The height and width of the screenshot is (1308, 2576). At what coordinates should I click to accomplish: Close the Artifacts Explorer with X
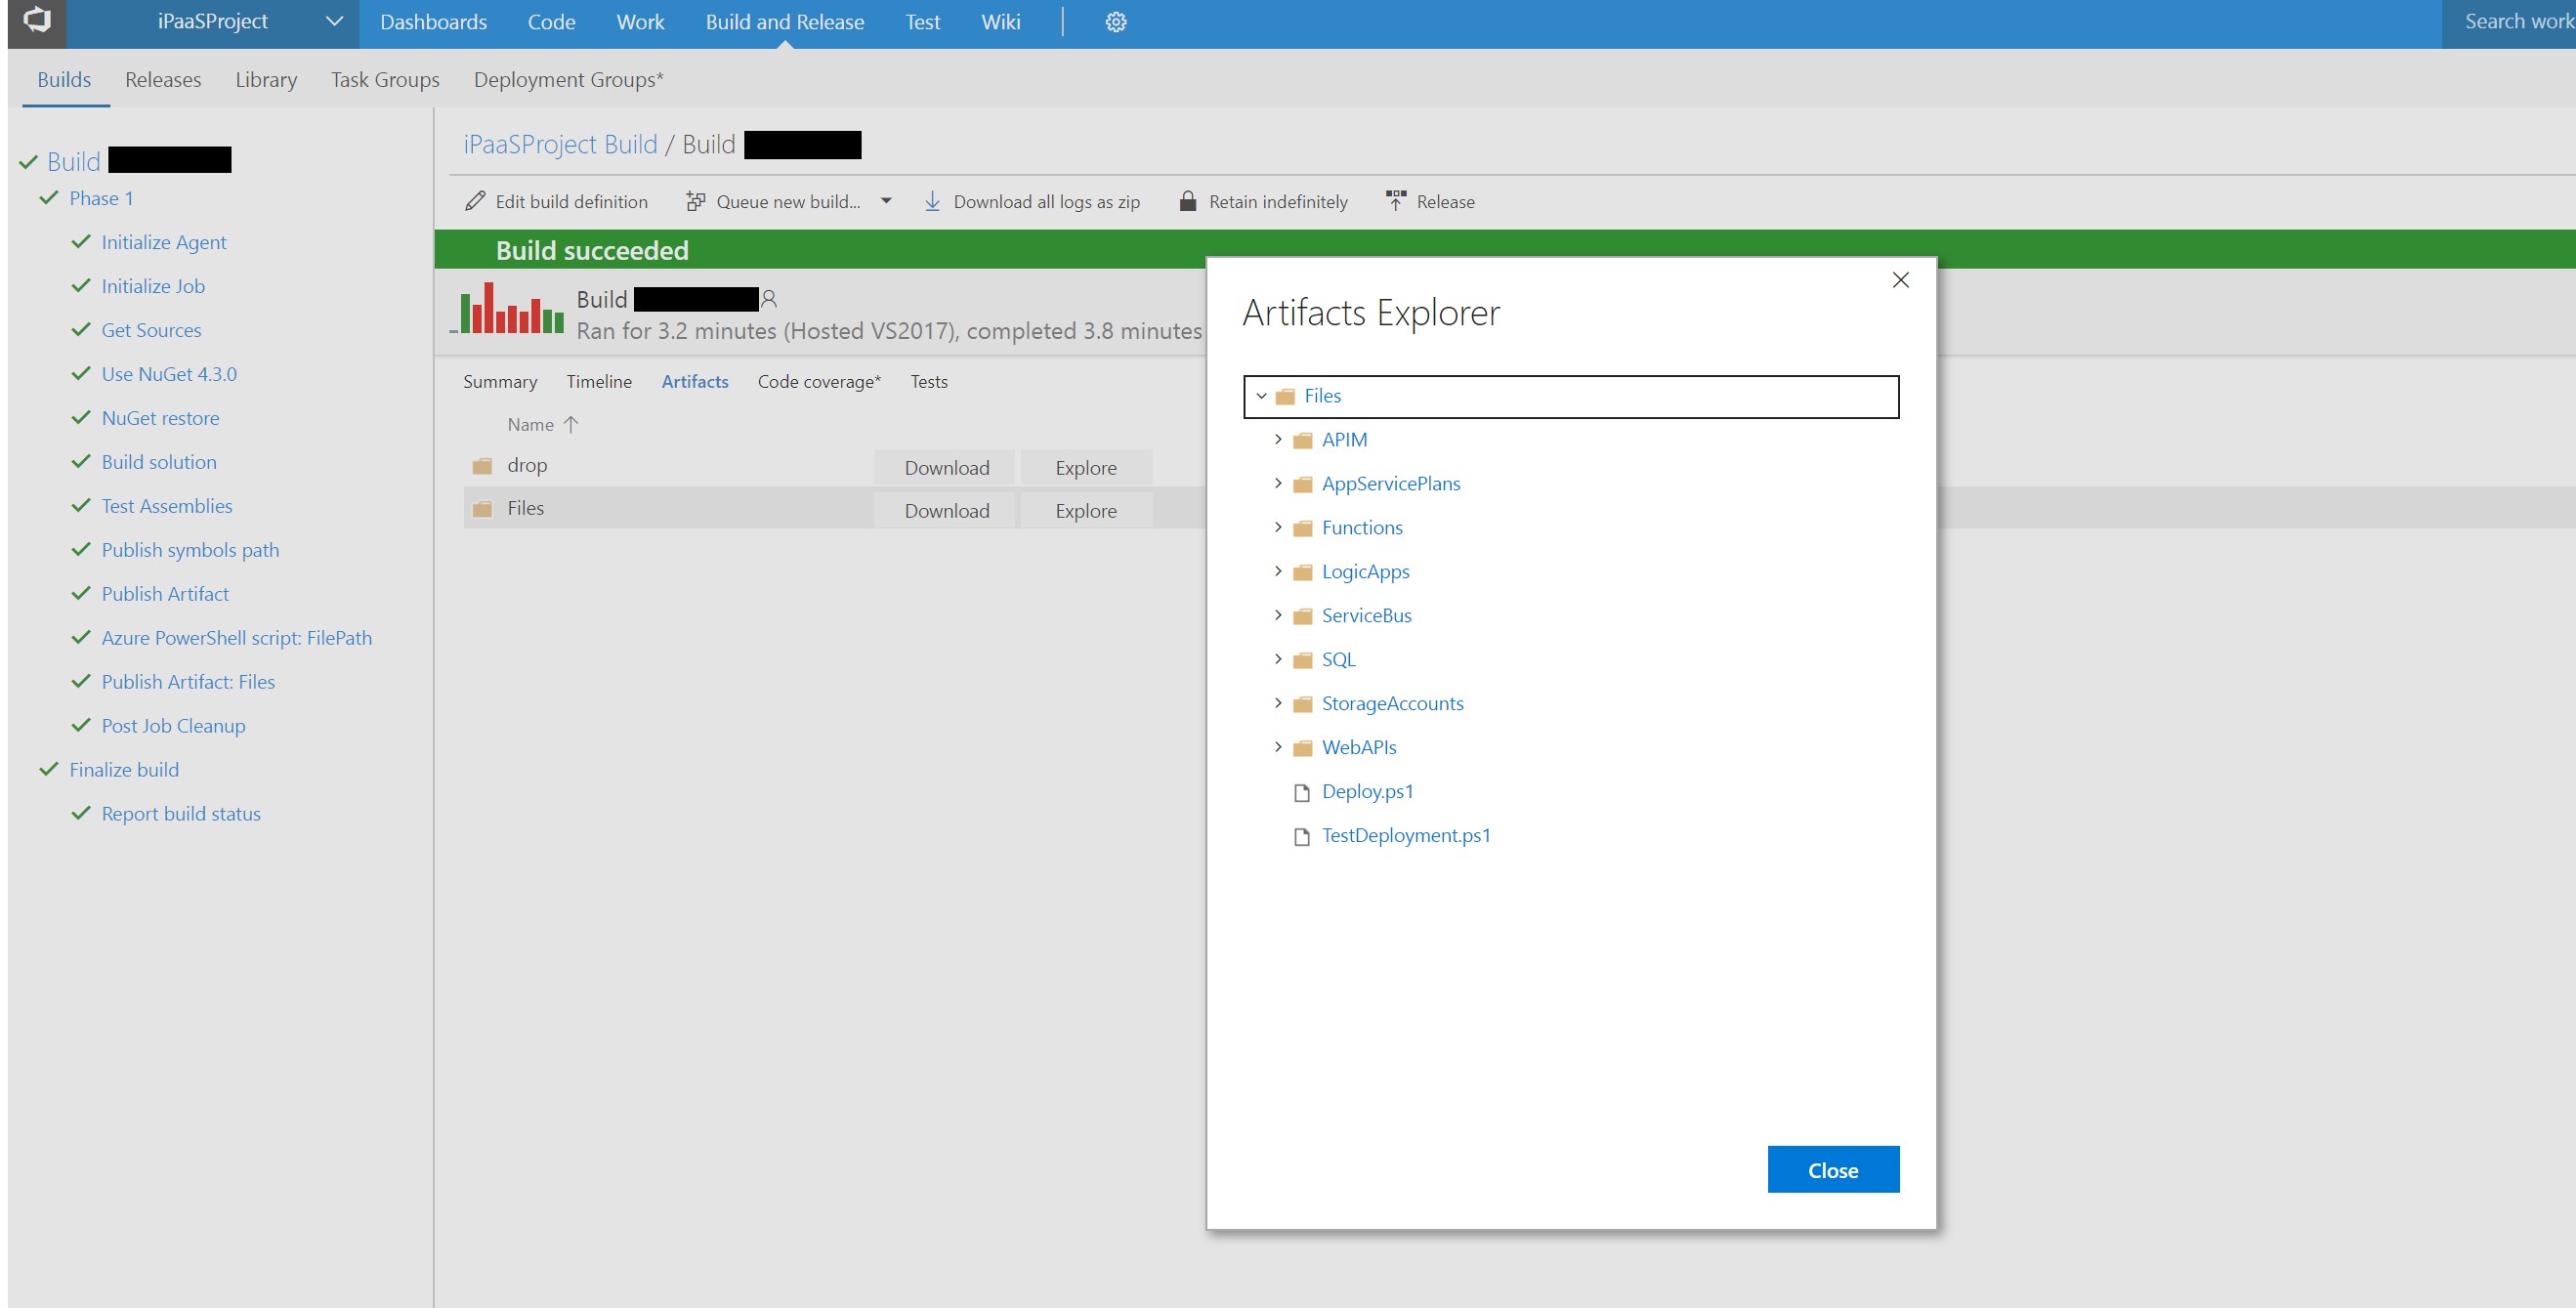tap(1900, 280)
